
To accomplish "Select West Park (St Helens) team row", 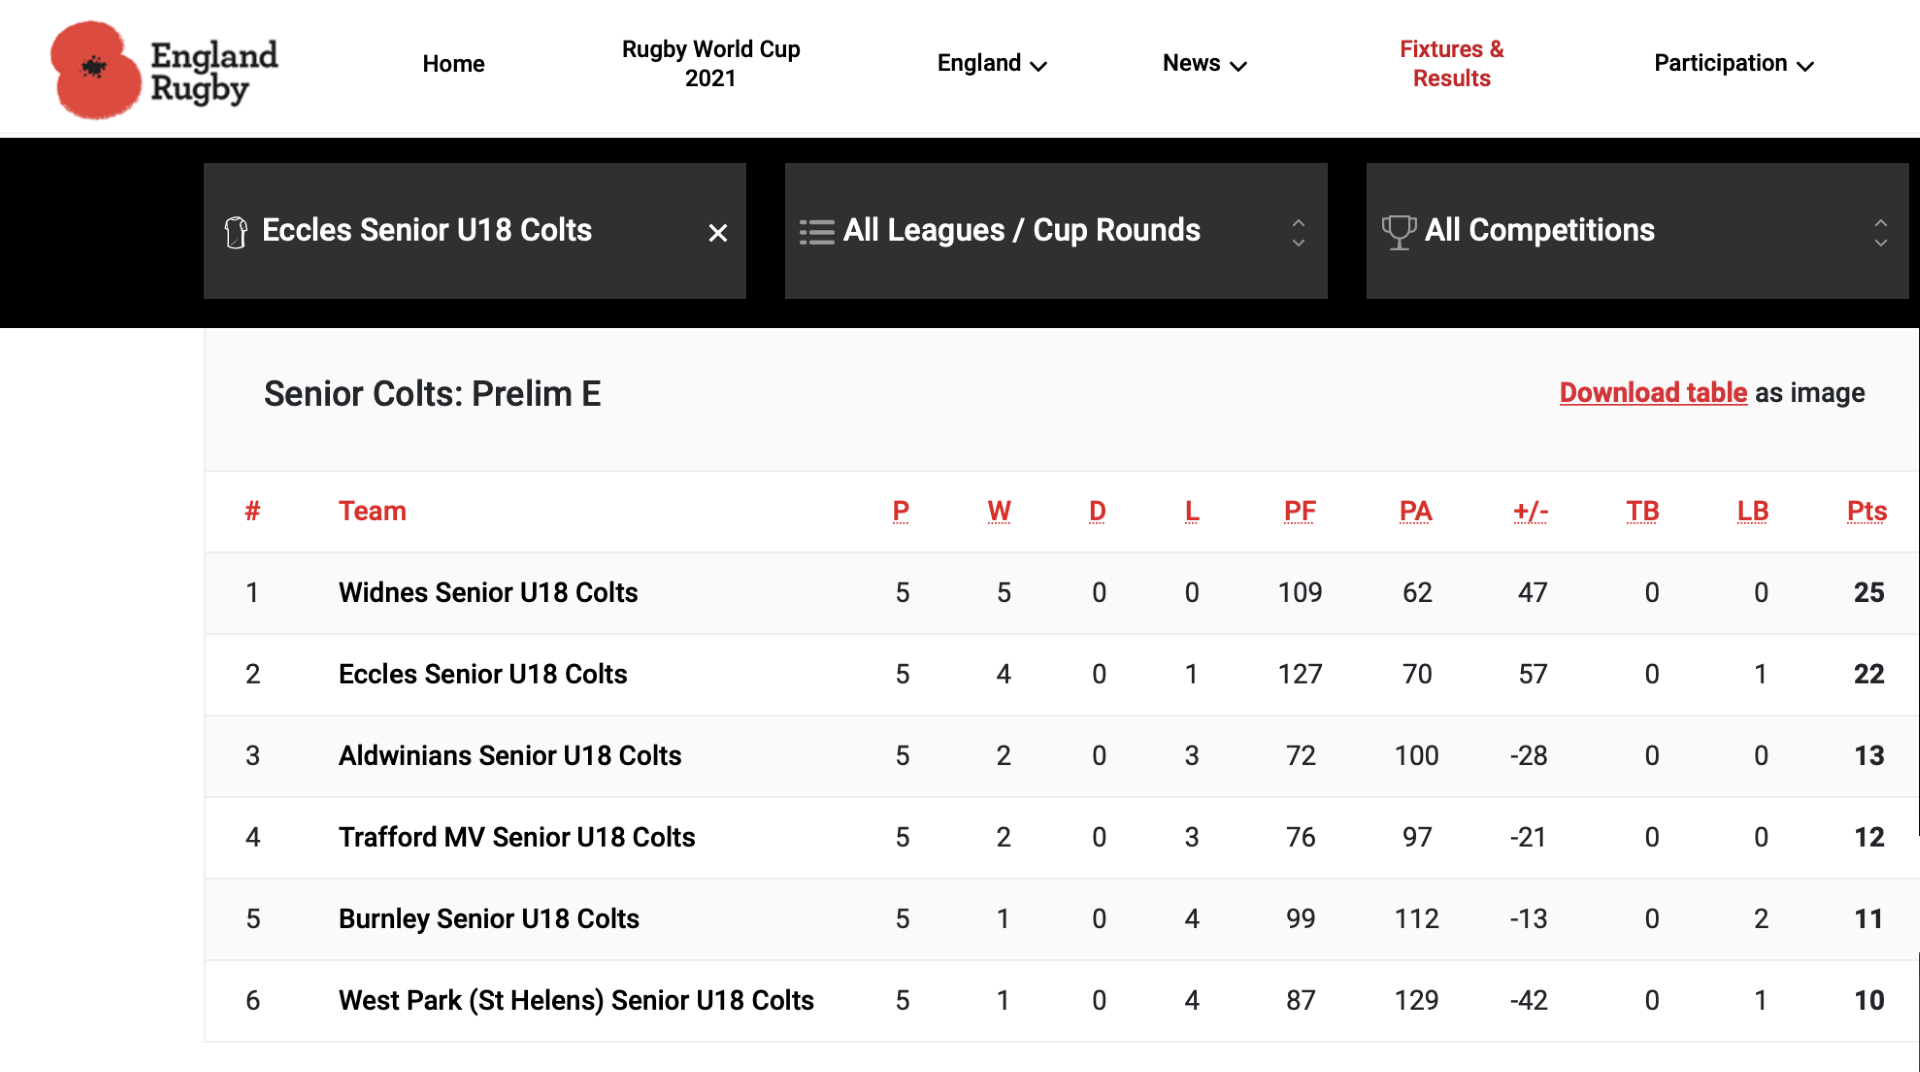I will click(x=576, y=1001).
